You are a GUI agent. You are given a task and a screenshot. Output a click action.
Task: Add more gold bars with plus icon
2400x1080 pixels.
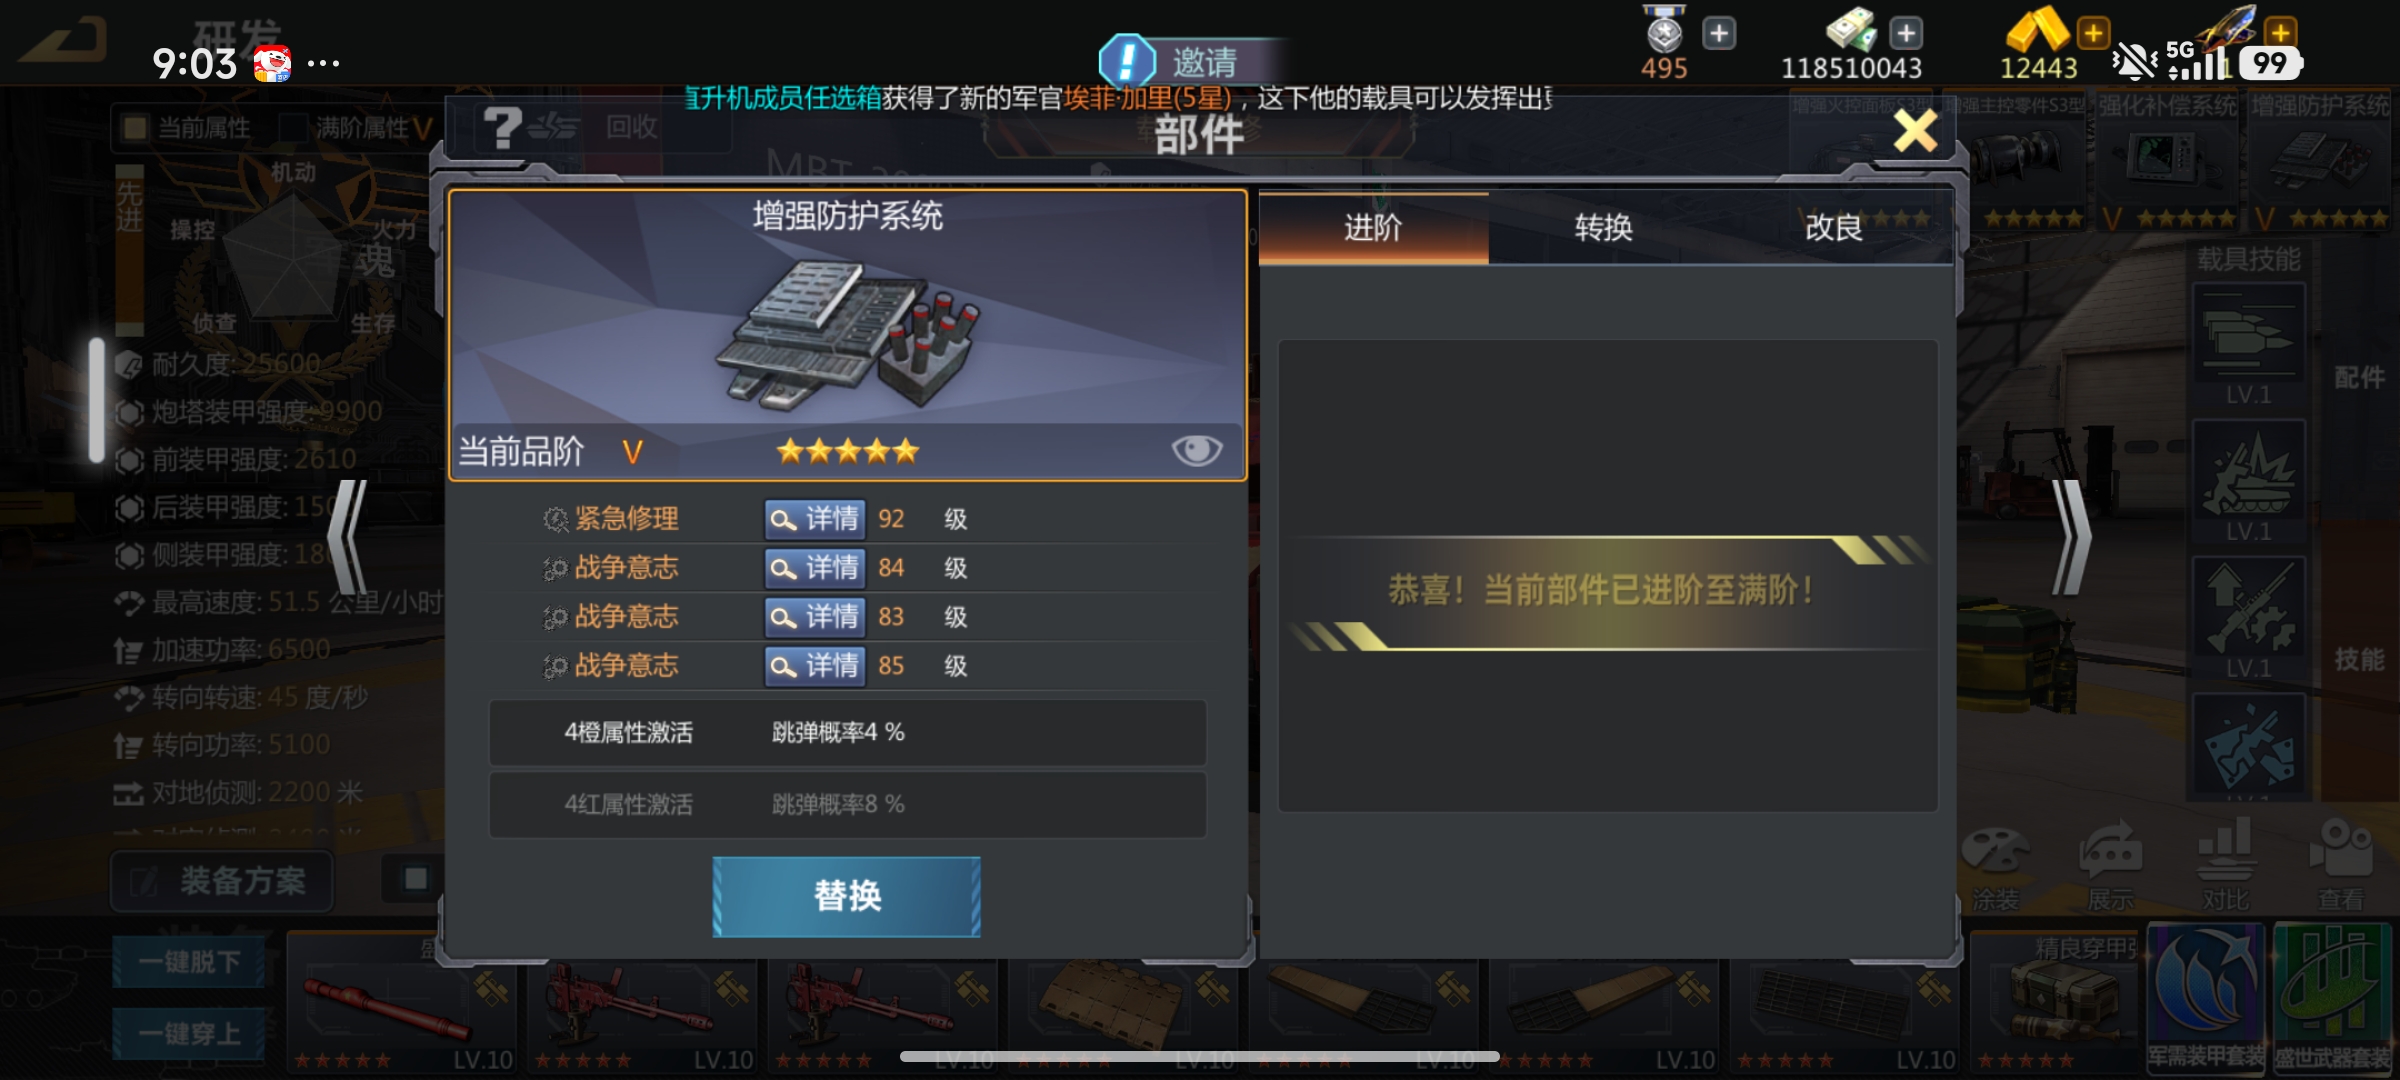coord(2092,33)
